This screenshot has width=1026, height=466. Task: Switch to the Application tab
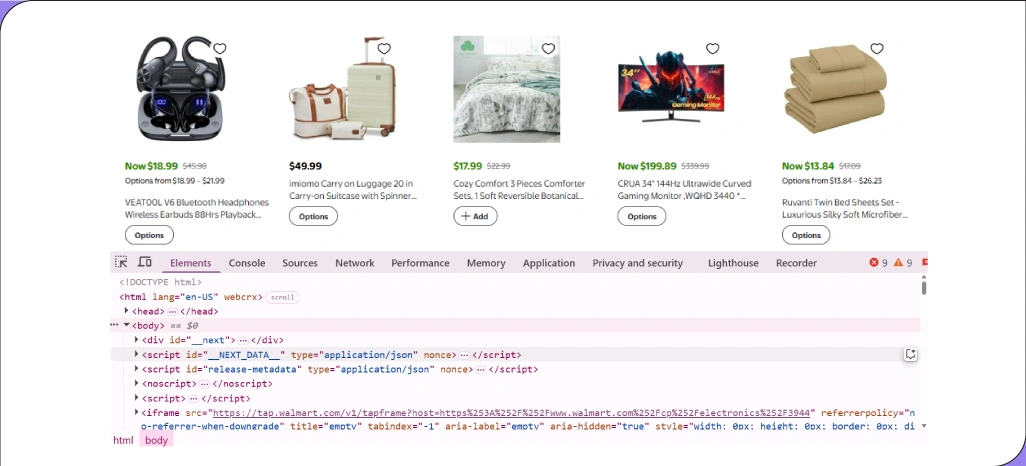[x=548, y=263]
